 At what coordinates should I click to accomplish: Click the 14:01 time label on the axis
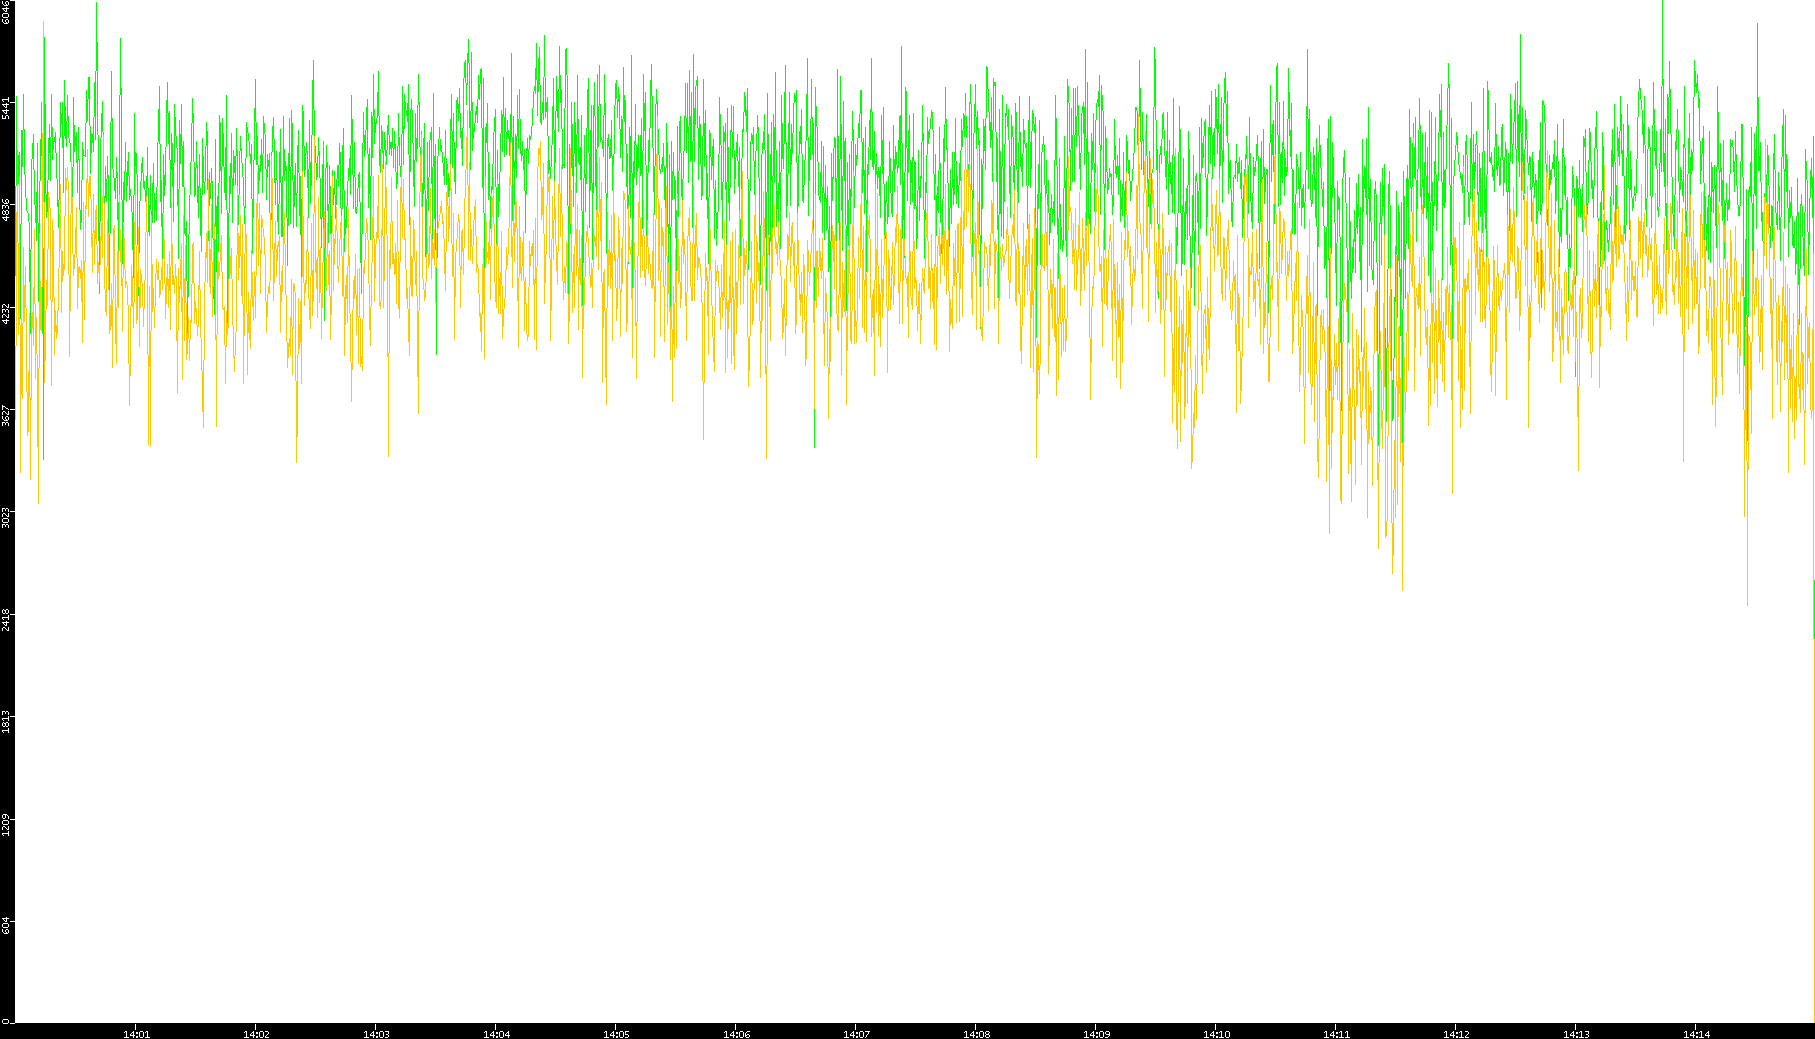[136, 1033]
